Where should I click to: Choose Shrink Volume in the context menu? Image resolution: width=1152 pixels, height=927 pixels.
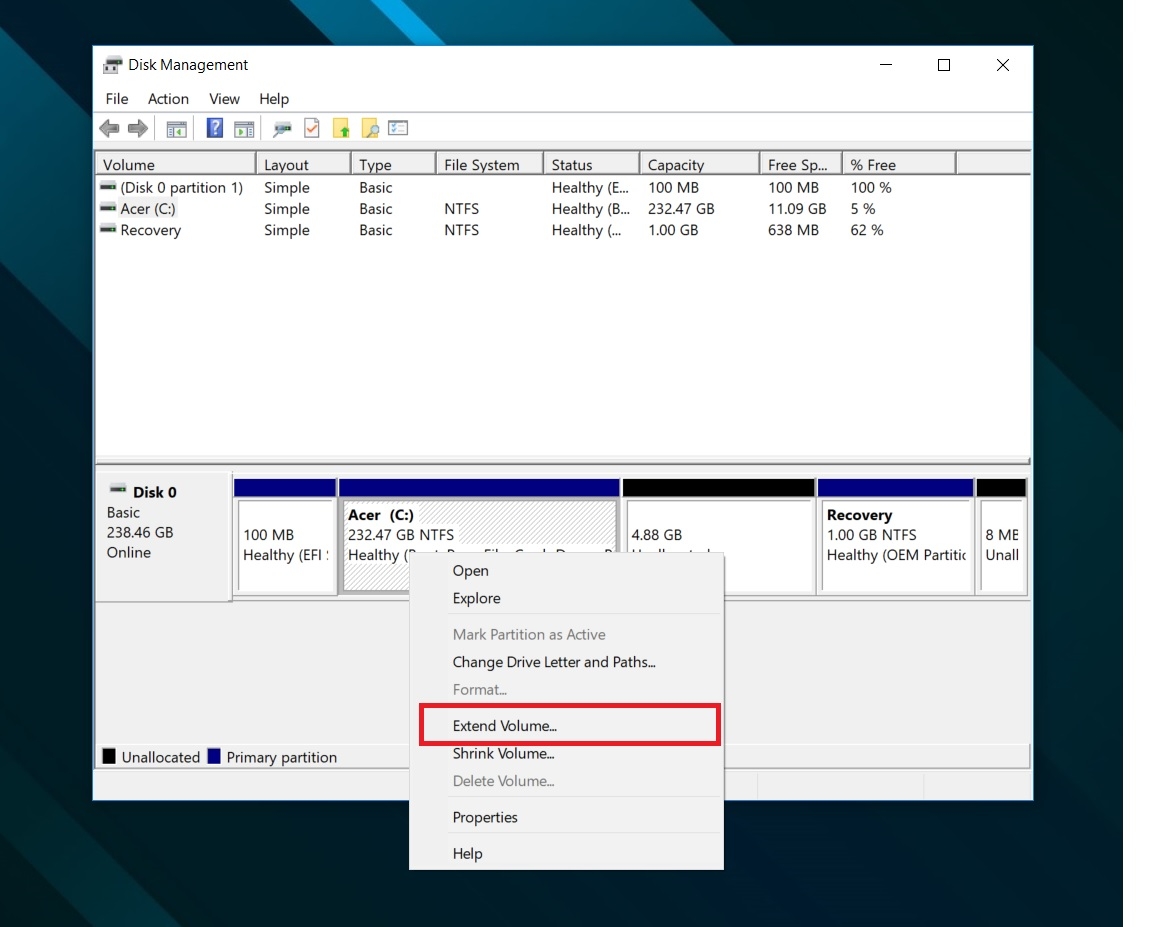(x=503, y=753)
